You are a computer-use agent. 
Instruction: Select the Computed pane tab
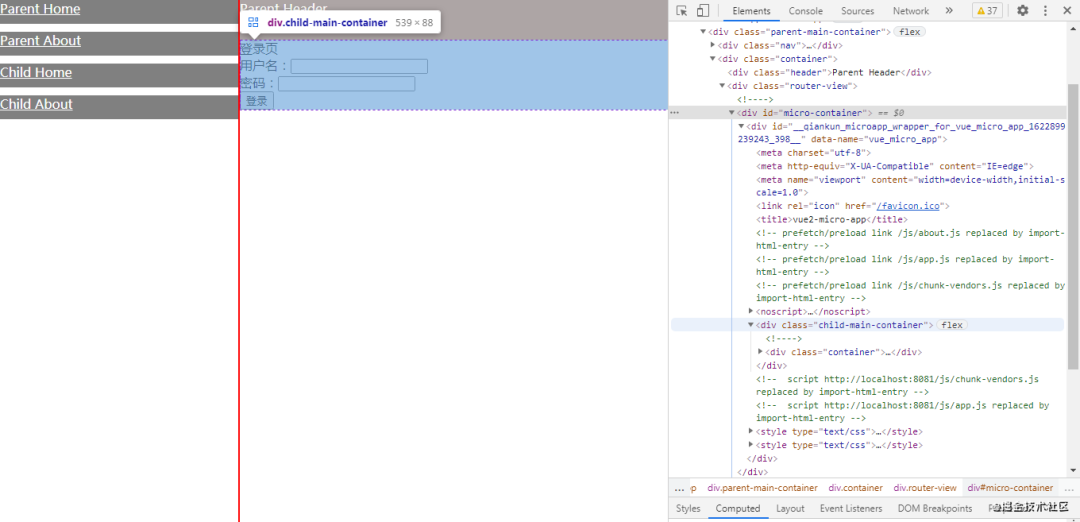[x=738, y=508]
